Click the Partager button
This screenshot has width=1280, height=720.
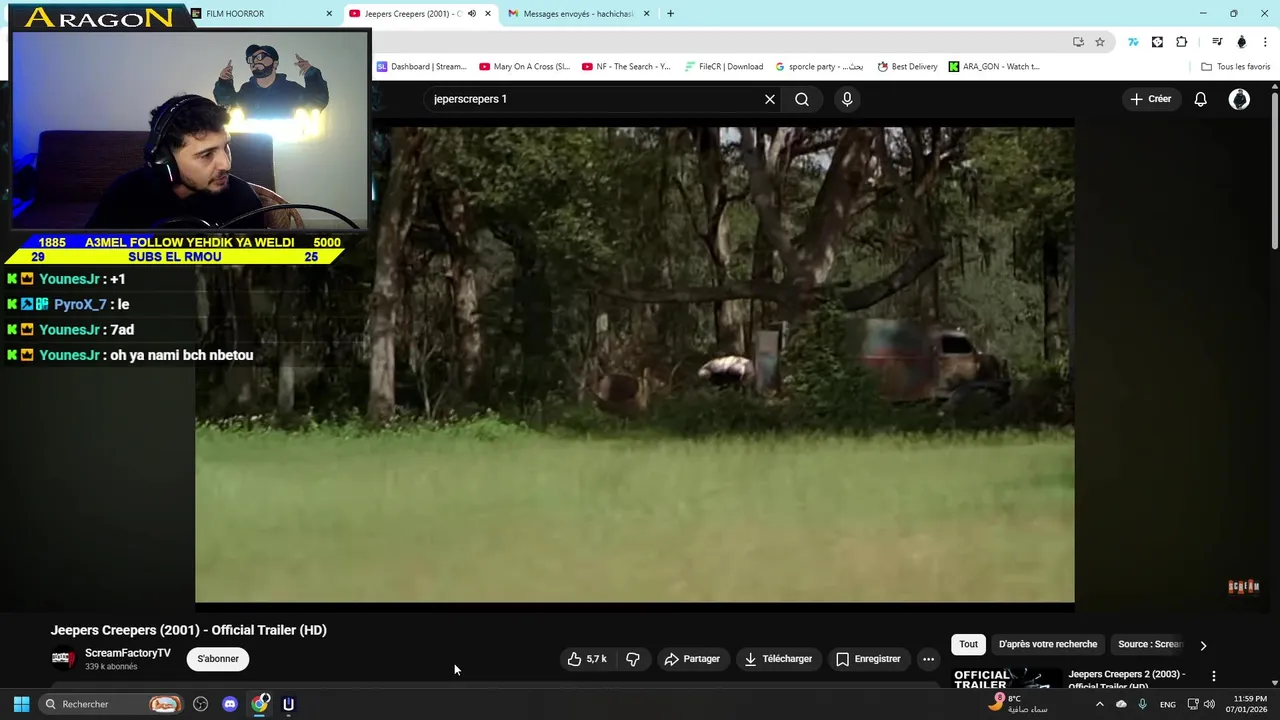(692, 659)
